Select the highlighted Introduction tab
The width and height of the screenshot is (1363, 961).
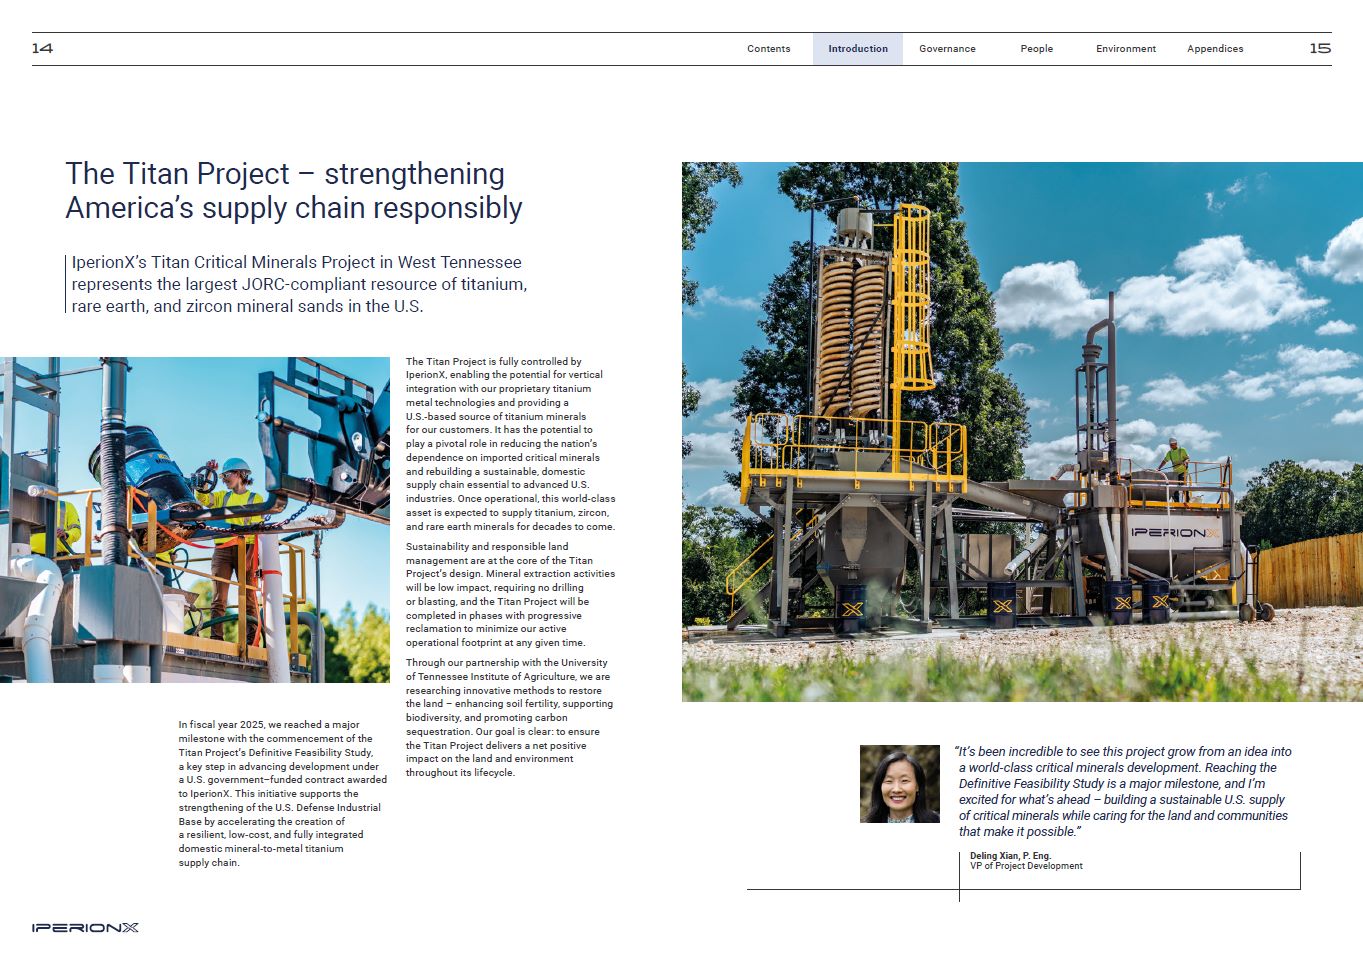coord(857,49)
